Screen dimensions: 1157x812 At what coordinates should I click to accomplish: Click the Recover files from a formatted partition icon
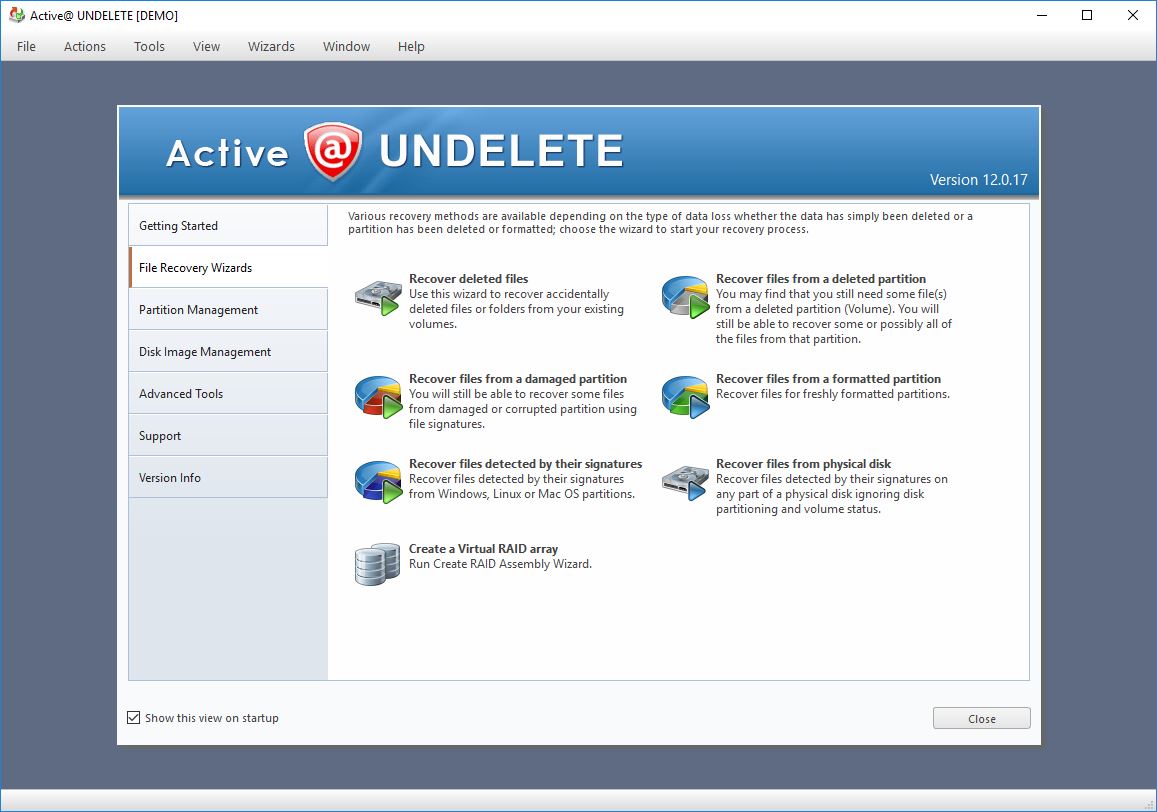click(x=685, y=394)
